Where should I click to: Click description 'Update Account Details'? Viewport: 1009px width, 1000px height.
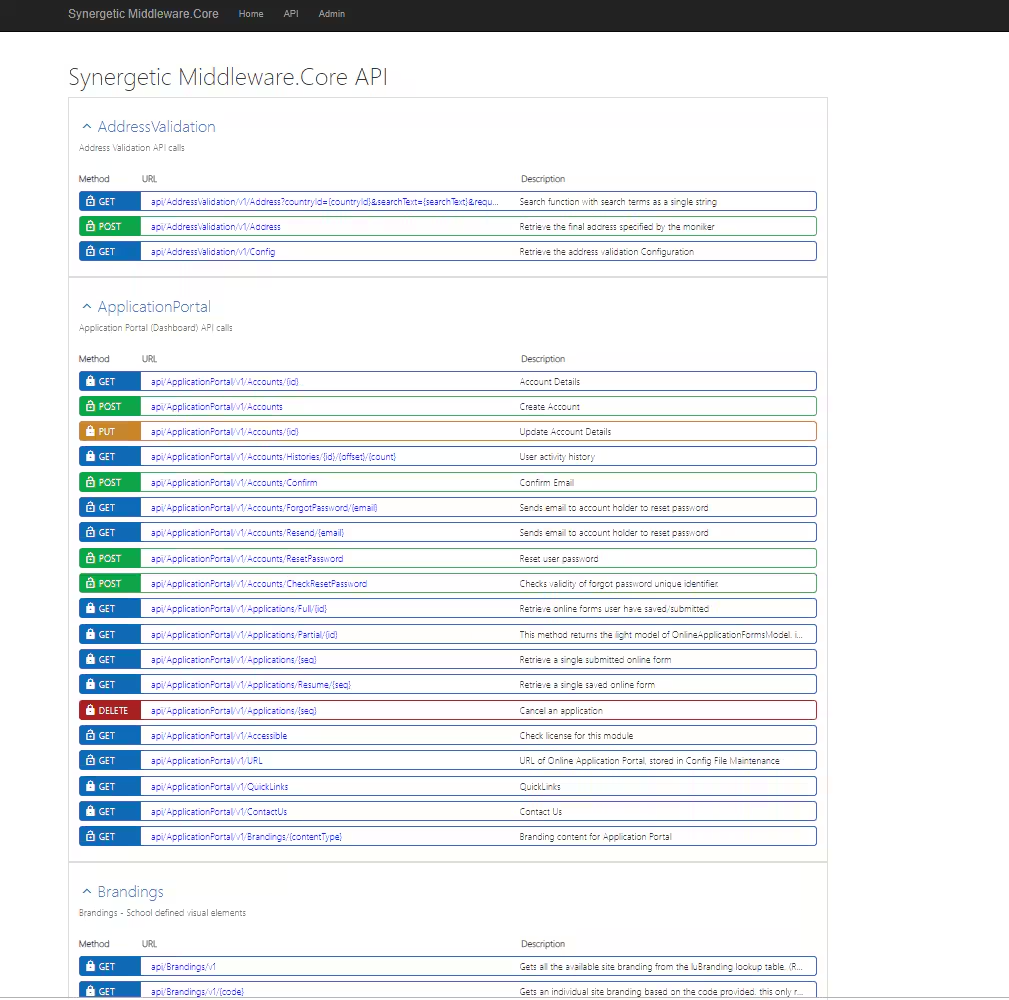pos(565,432)
